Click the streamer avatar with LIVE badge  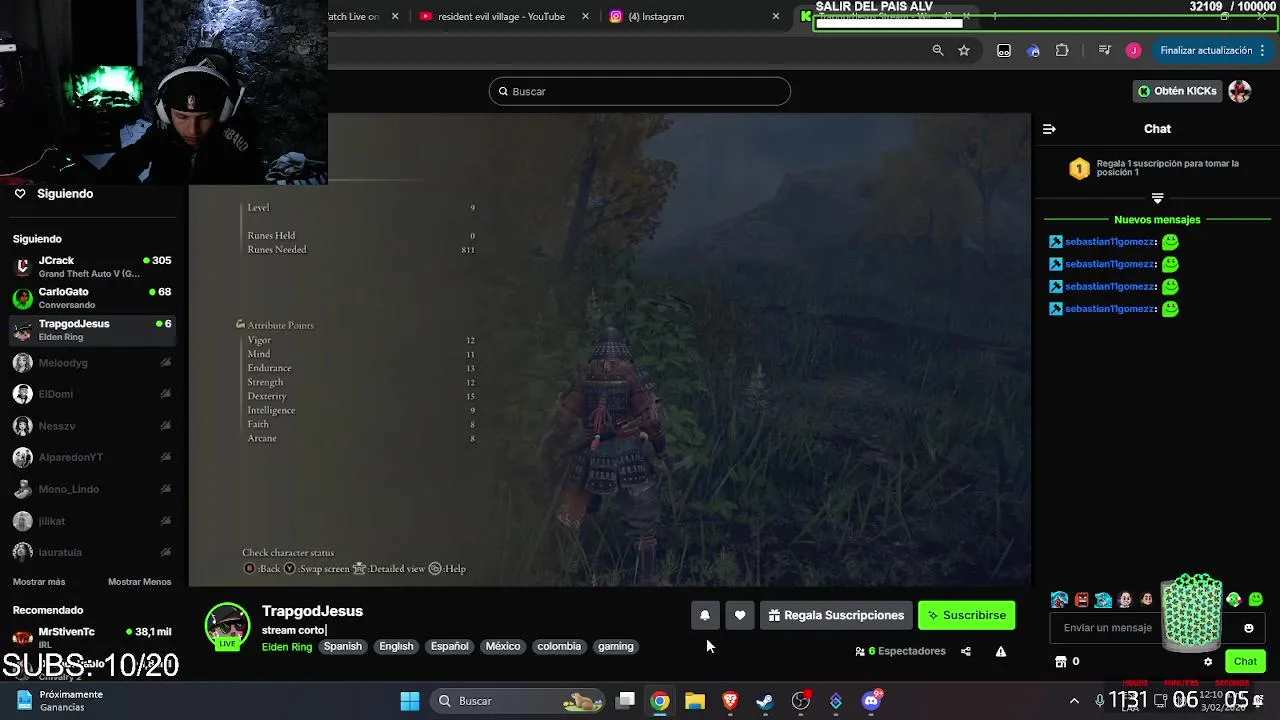click(227, 626)
